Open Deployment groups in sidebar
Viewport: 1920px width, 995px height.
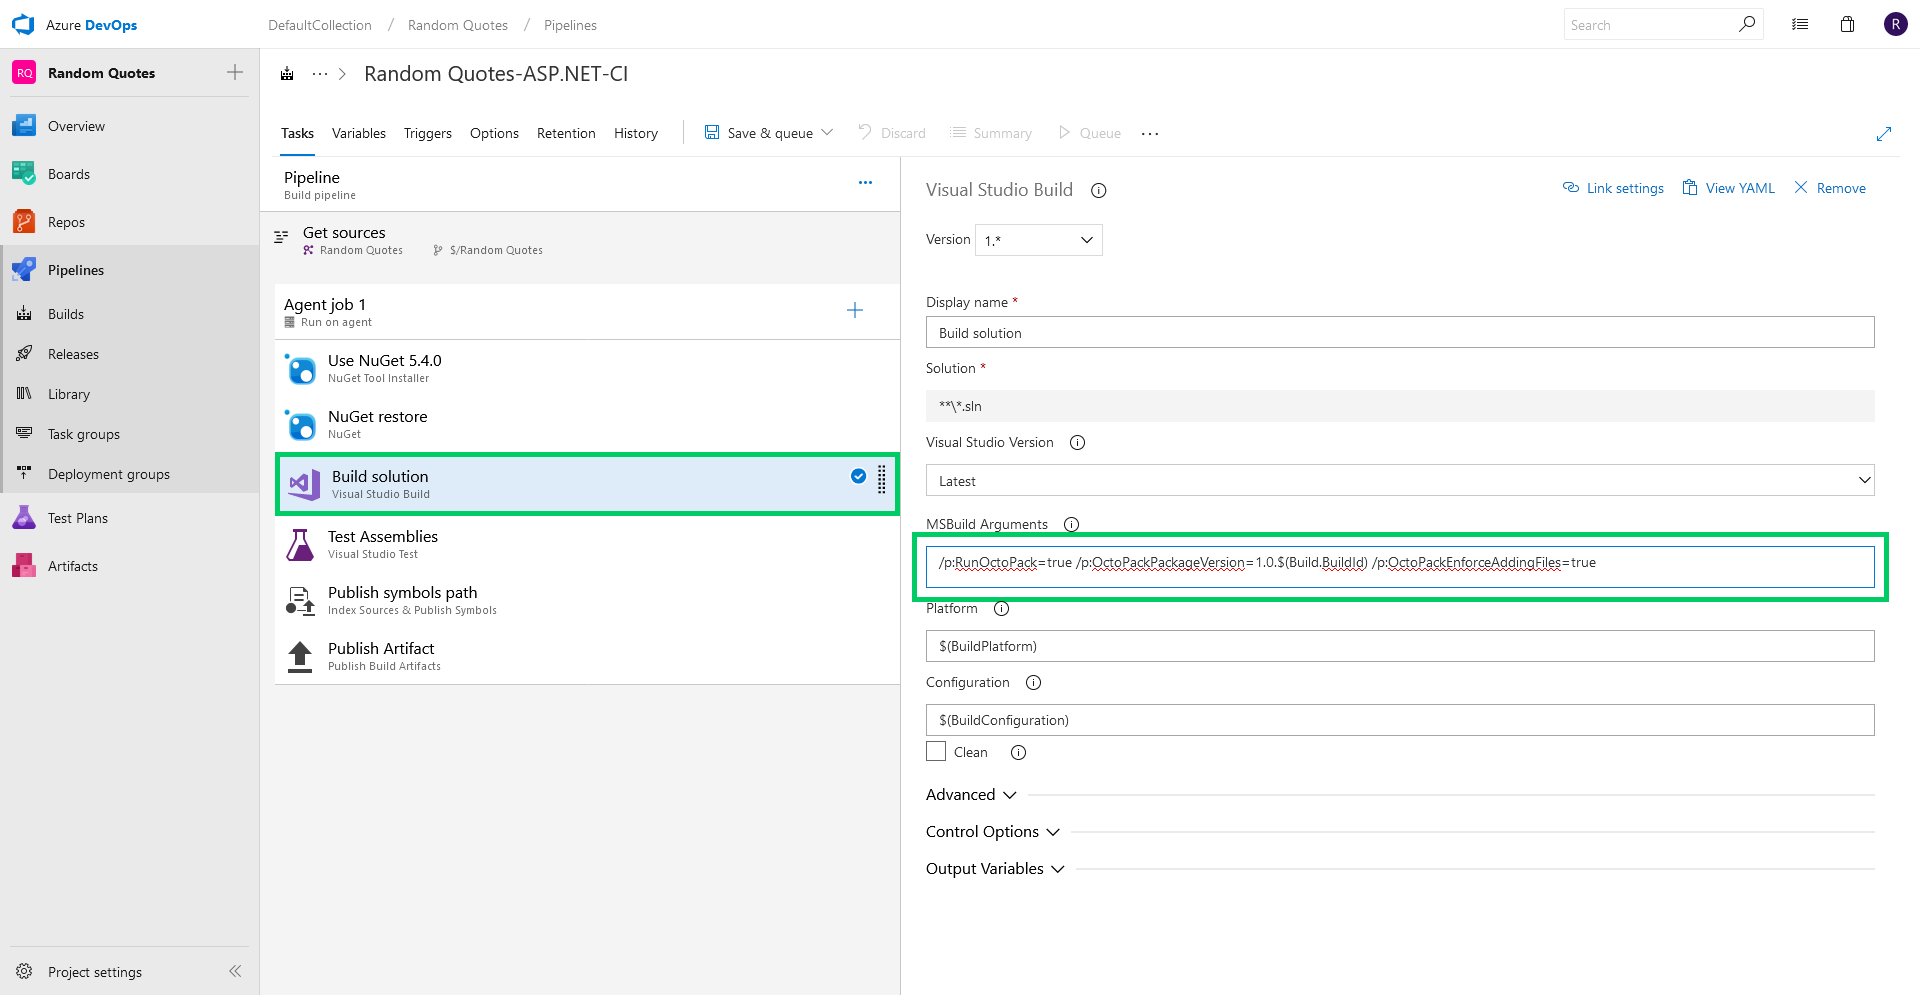tap(108, 474)
